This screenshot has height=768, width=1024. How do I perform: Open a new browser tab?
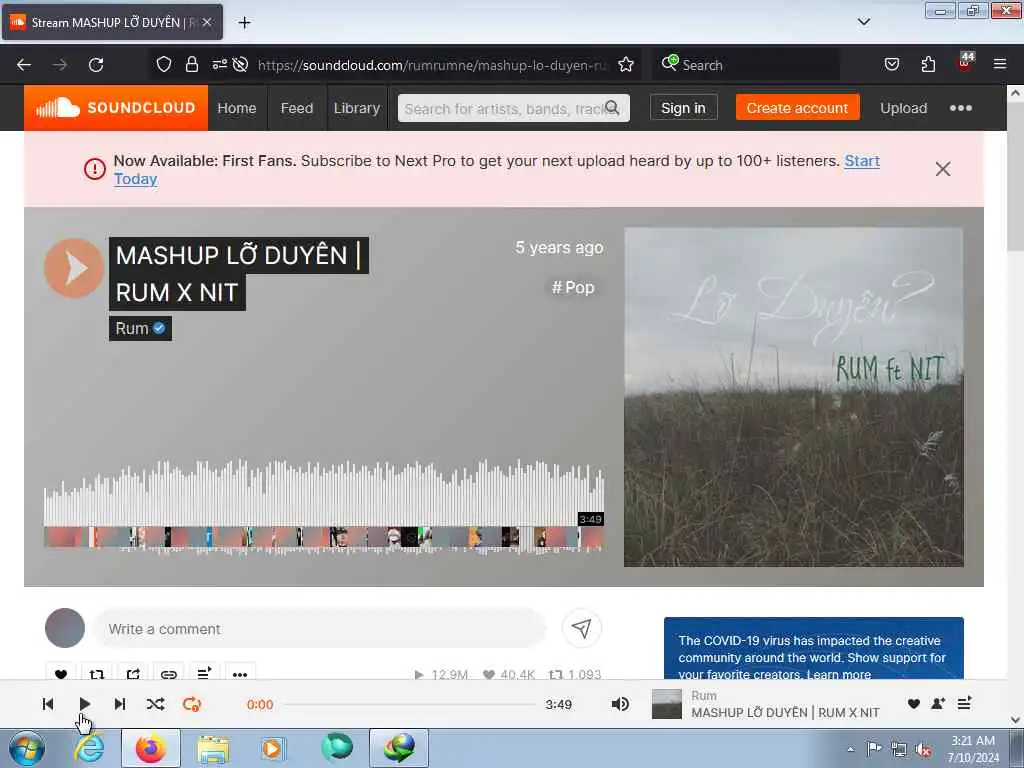pyautogui.click(x=244, y=22)
